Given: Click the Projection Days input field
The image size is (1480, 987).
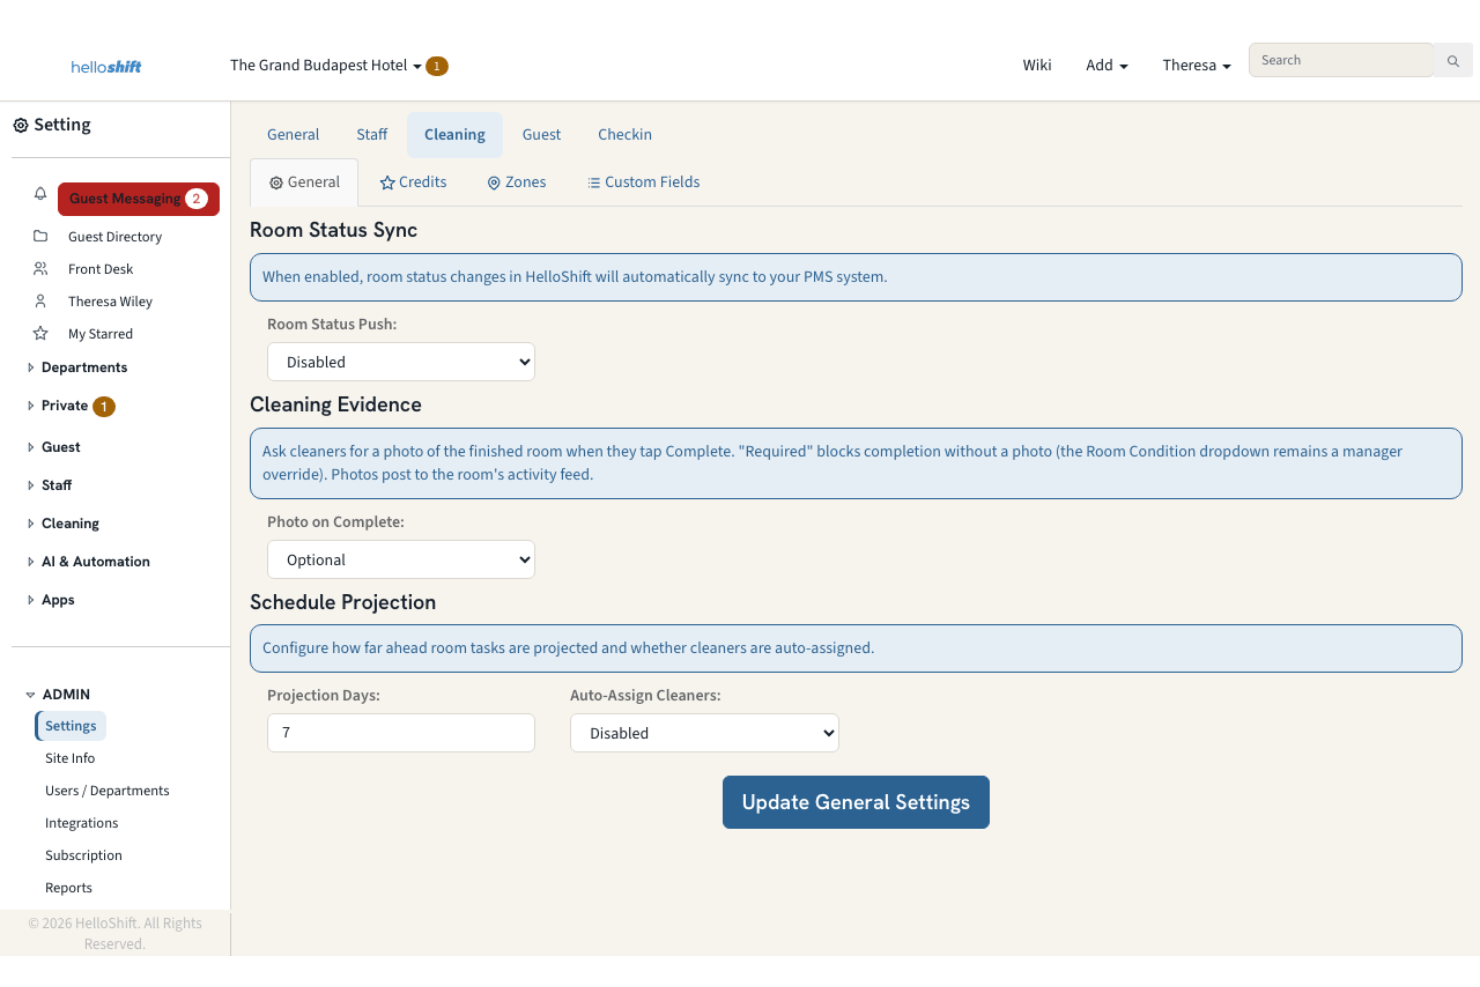Looking at the screenshot, I should [x=401, y=733].
